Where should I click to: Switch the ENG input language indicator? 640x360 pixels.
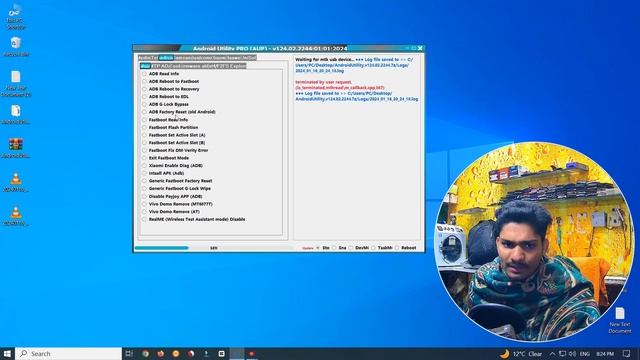584,353
